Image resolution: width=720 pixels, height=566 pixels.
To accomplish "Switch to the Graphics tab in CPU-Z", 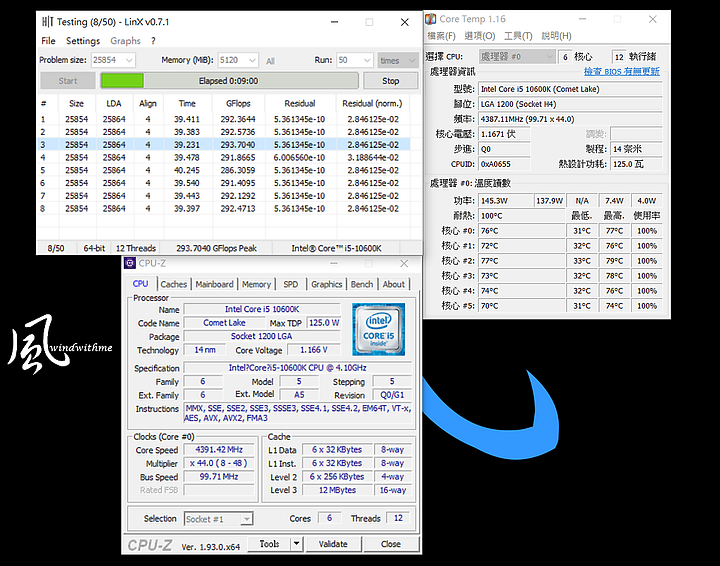I will [326, 284].
